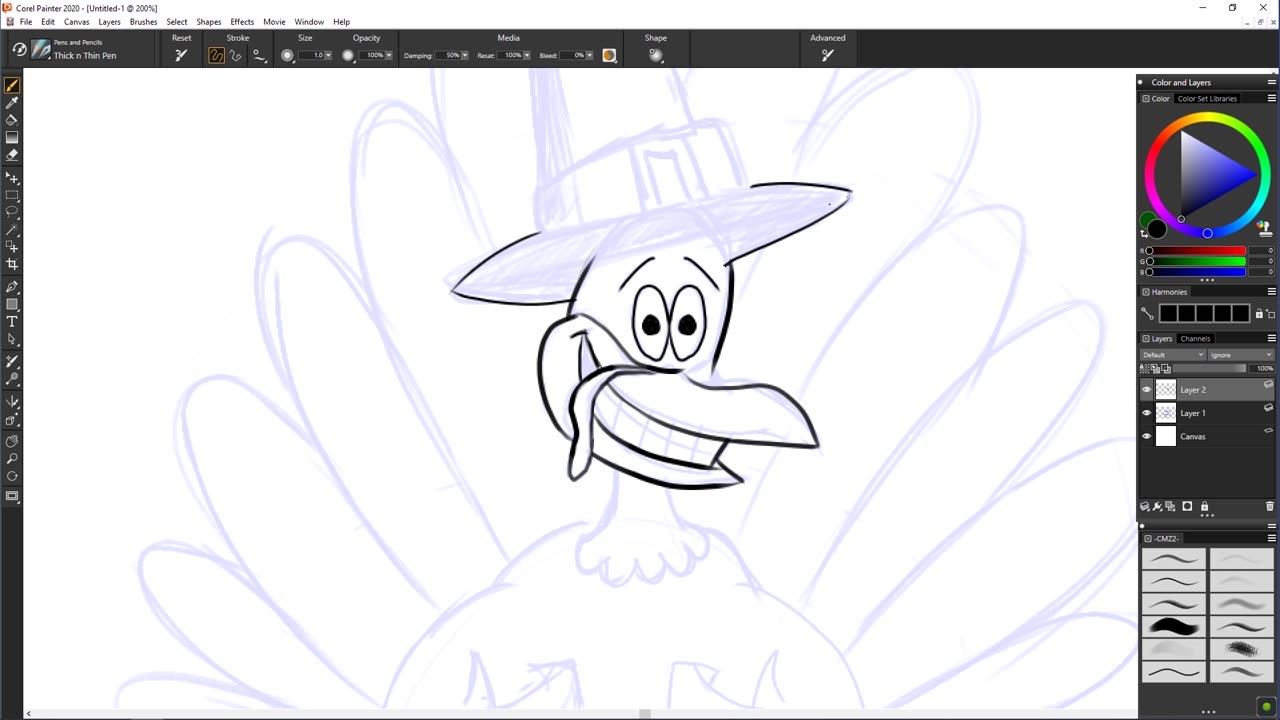1280x720 pixels.
Task: Select the Layer Adjuster tool
Action: point(12,178)
